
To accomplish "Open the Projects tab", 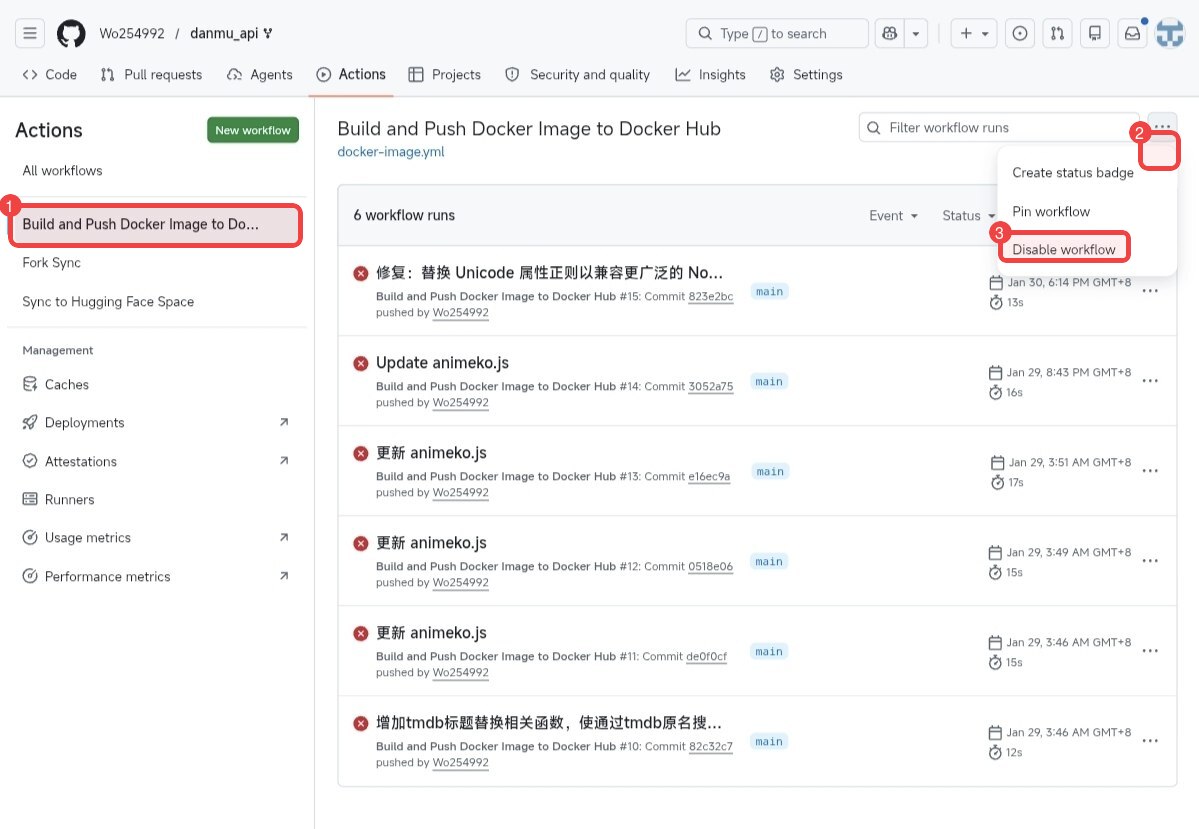I will pos(444,74).
